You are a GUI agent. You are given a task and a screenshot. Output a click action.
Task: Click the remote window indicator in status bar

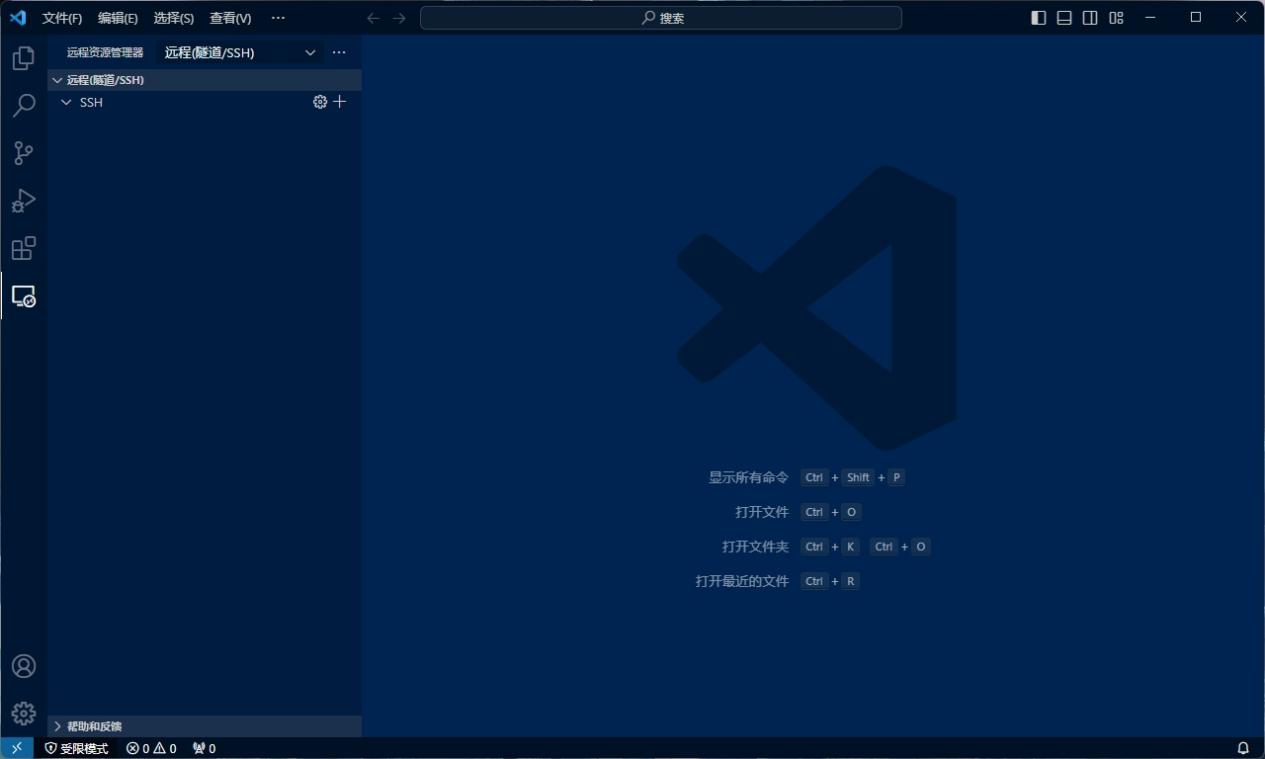17,748
